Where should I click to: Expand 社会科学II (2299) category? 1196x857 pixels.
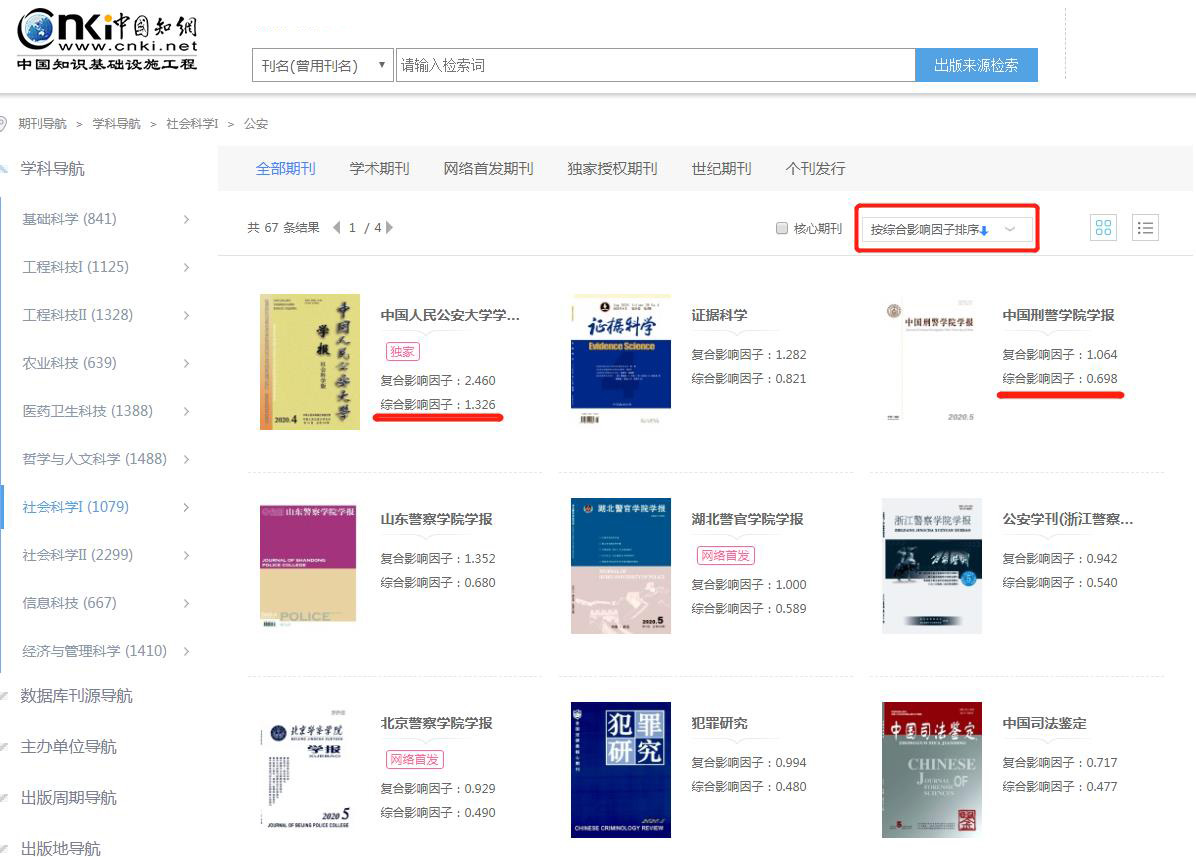coord(186,556)
